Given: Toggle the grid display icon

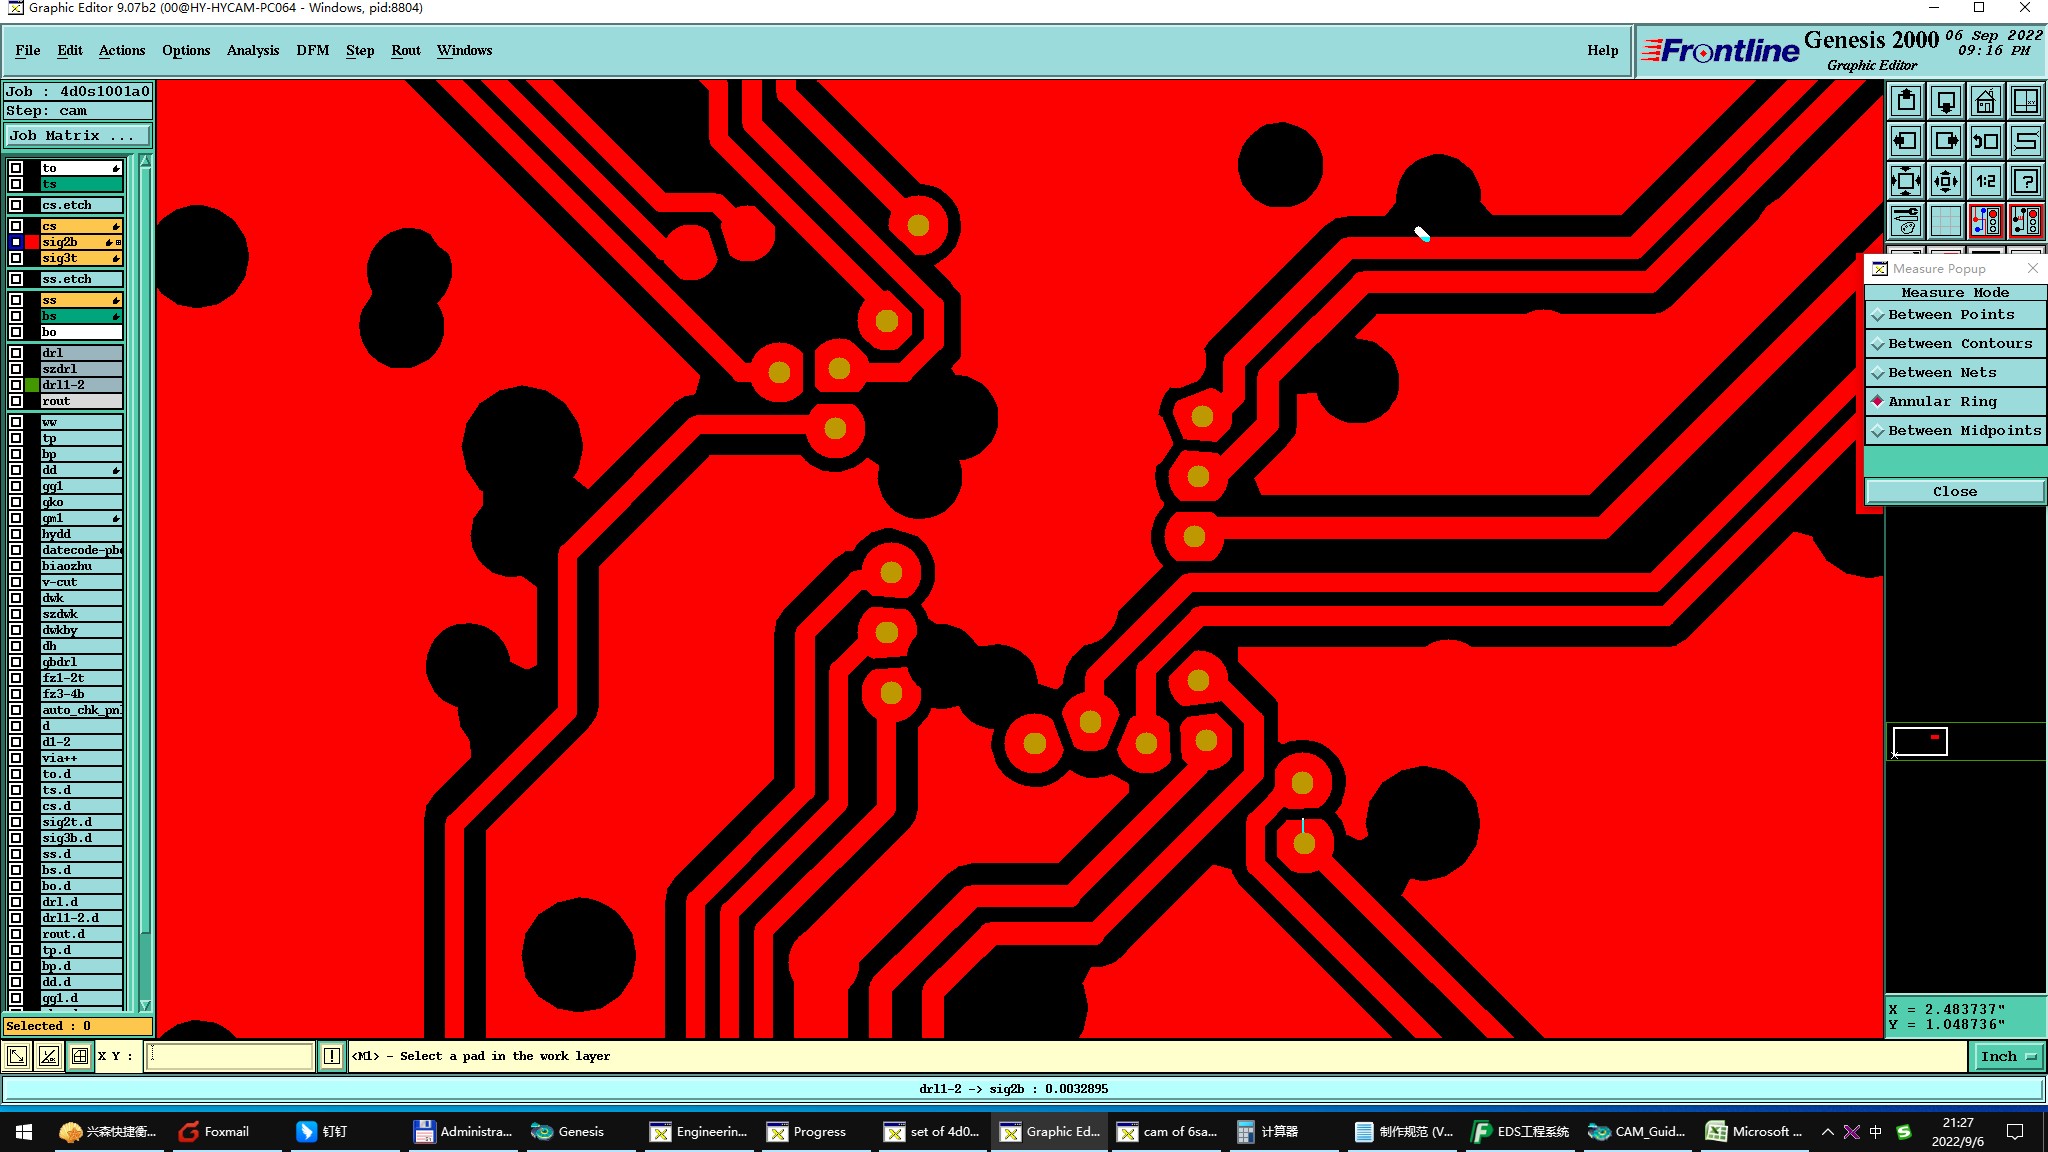Looking at the screenshot, I should [1946, 220].
